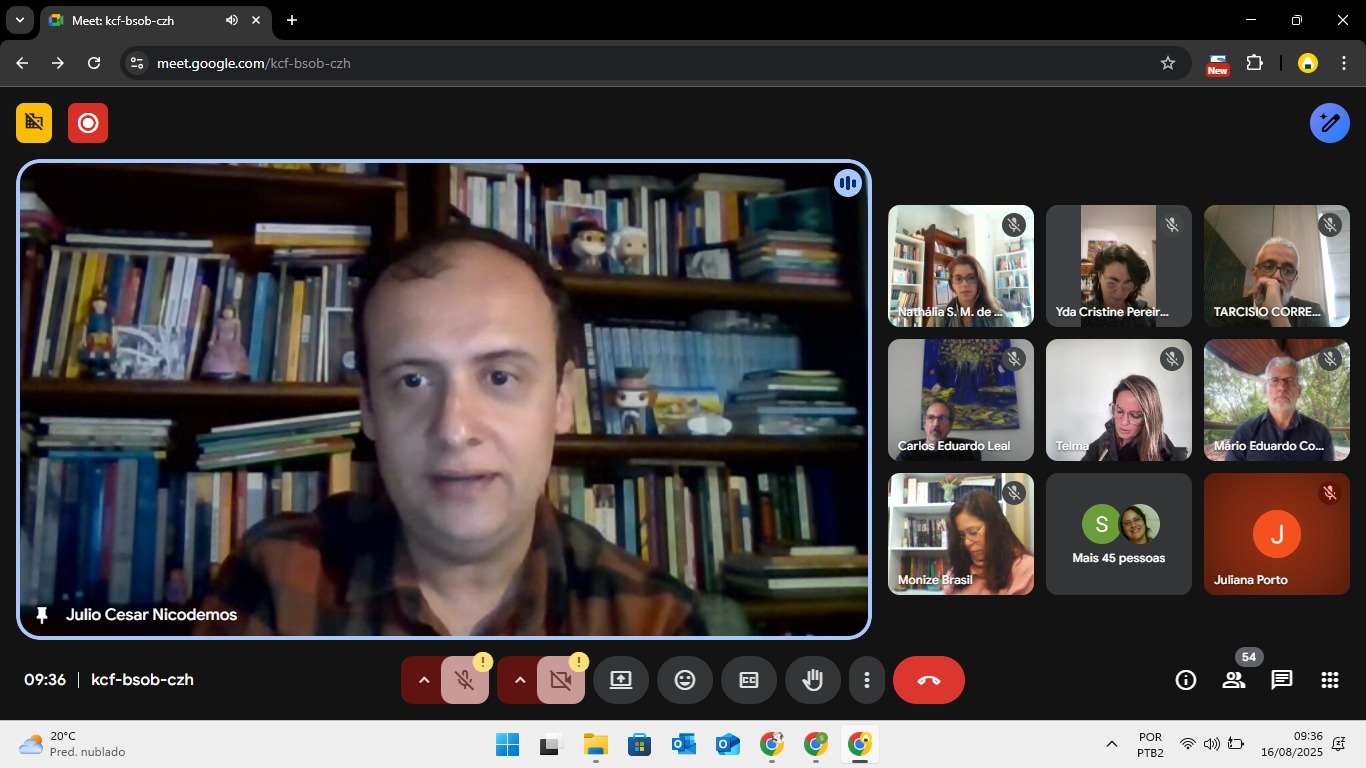Open the activities grid icon

pyautogui.click(x=1329, y=680)
